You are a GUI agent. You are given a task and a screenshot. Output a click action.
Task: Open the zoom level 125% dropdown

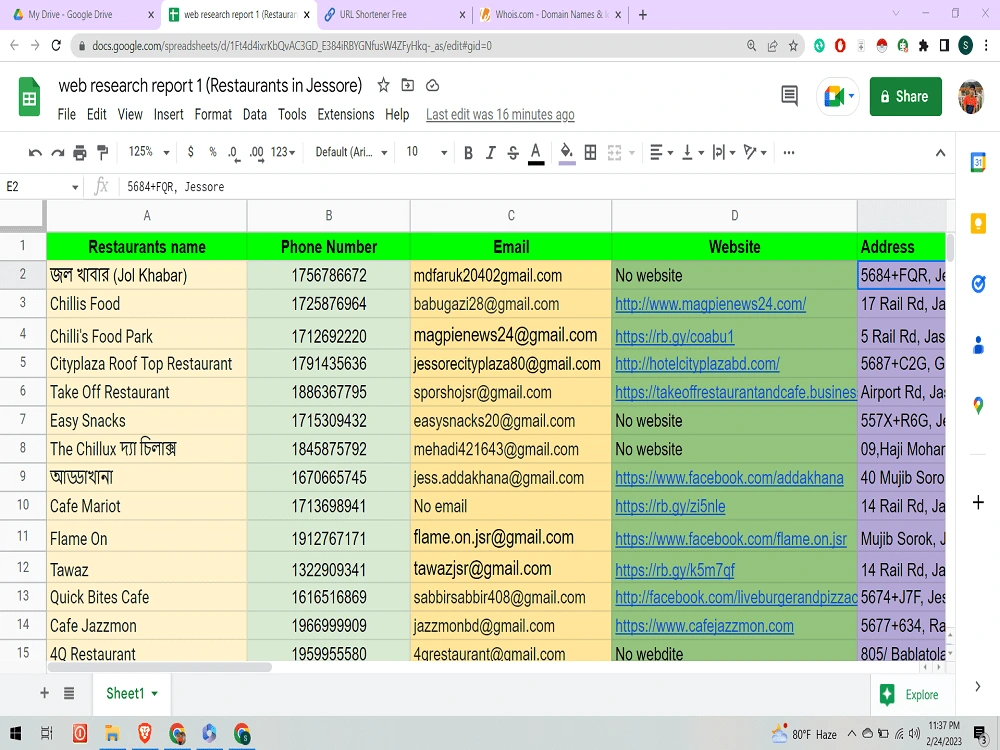[149, 152]
